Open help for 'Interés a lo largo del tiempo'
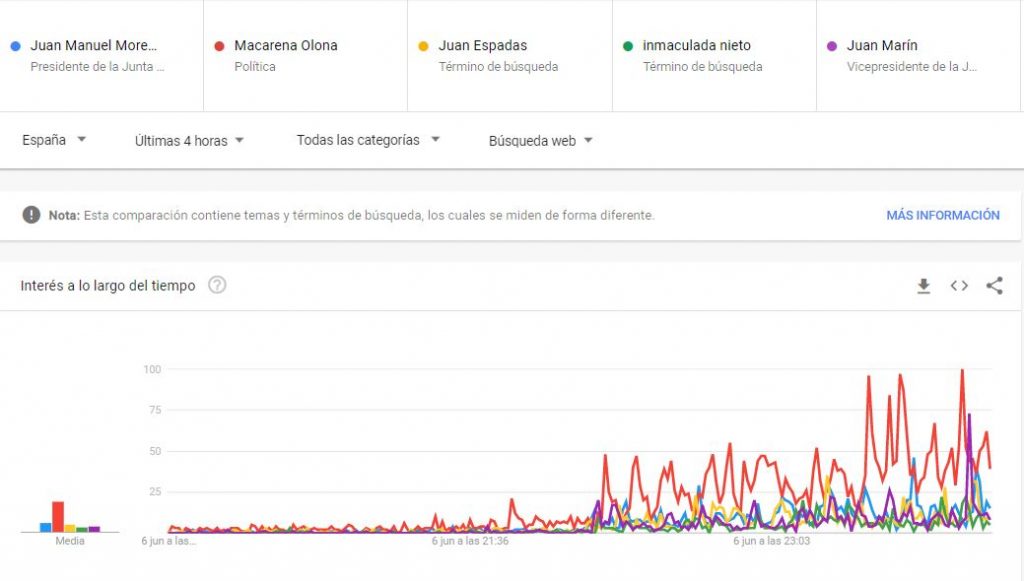Screen dimensions: 1024x581 pyautogui.click(x=217, y=286)
